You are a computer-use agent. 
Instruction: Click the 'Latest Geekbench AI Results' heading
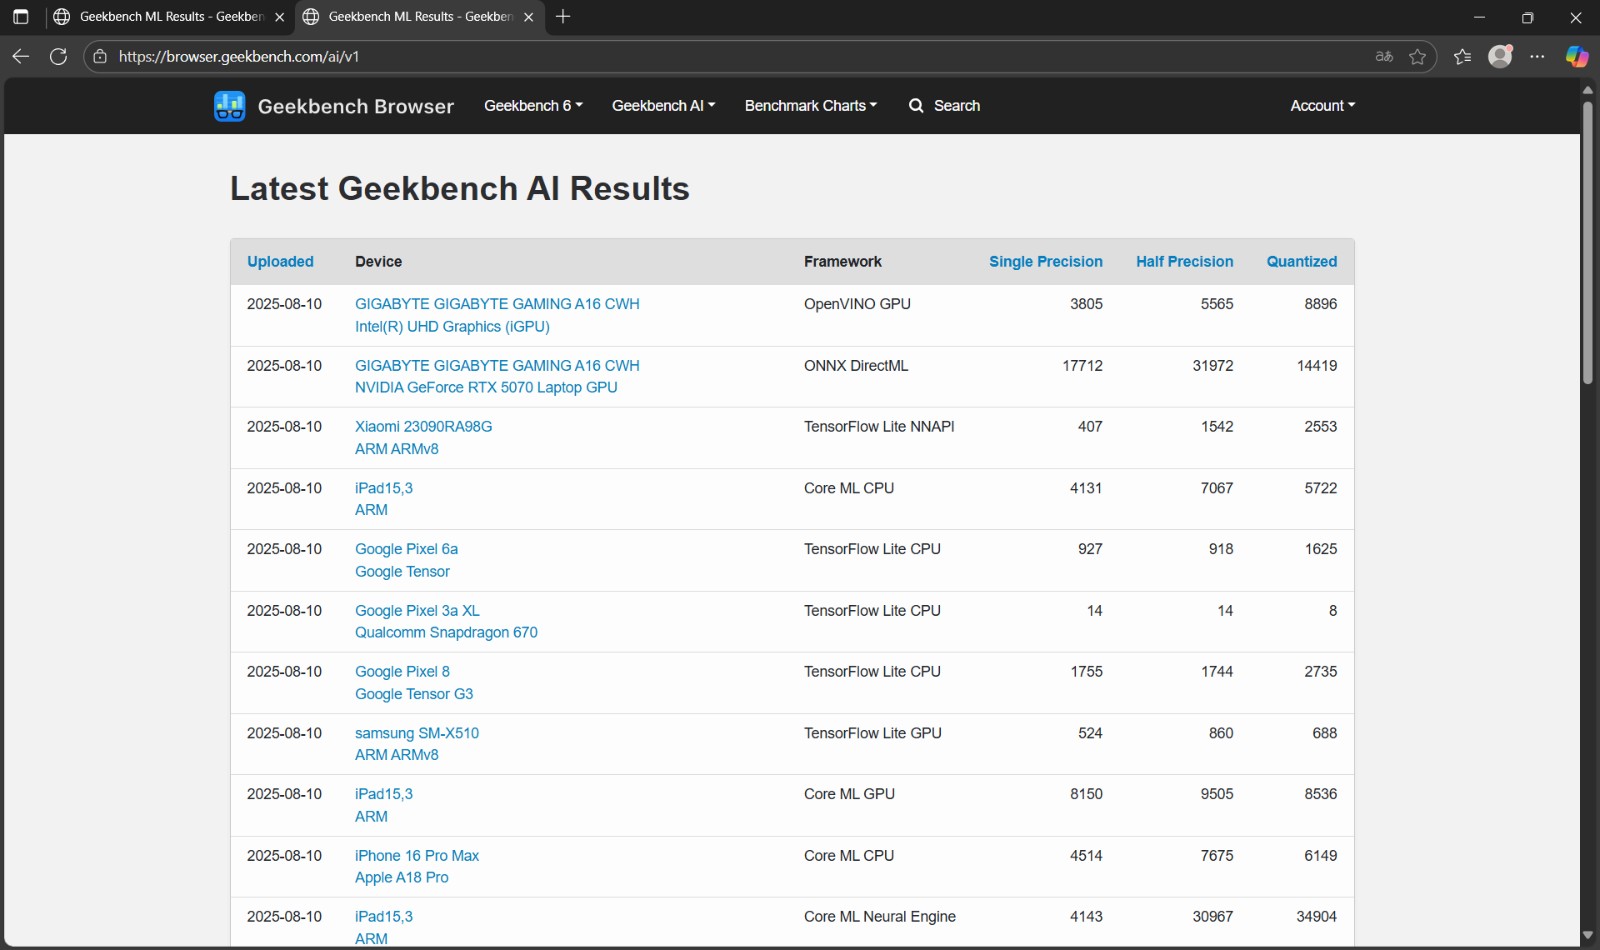click(x=460, y=189)
